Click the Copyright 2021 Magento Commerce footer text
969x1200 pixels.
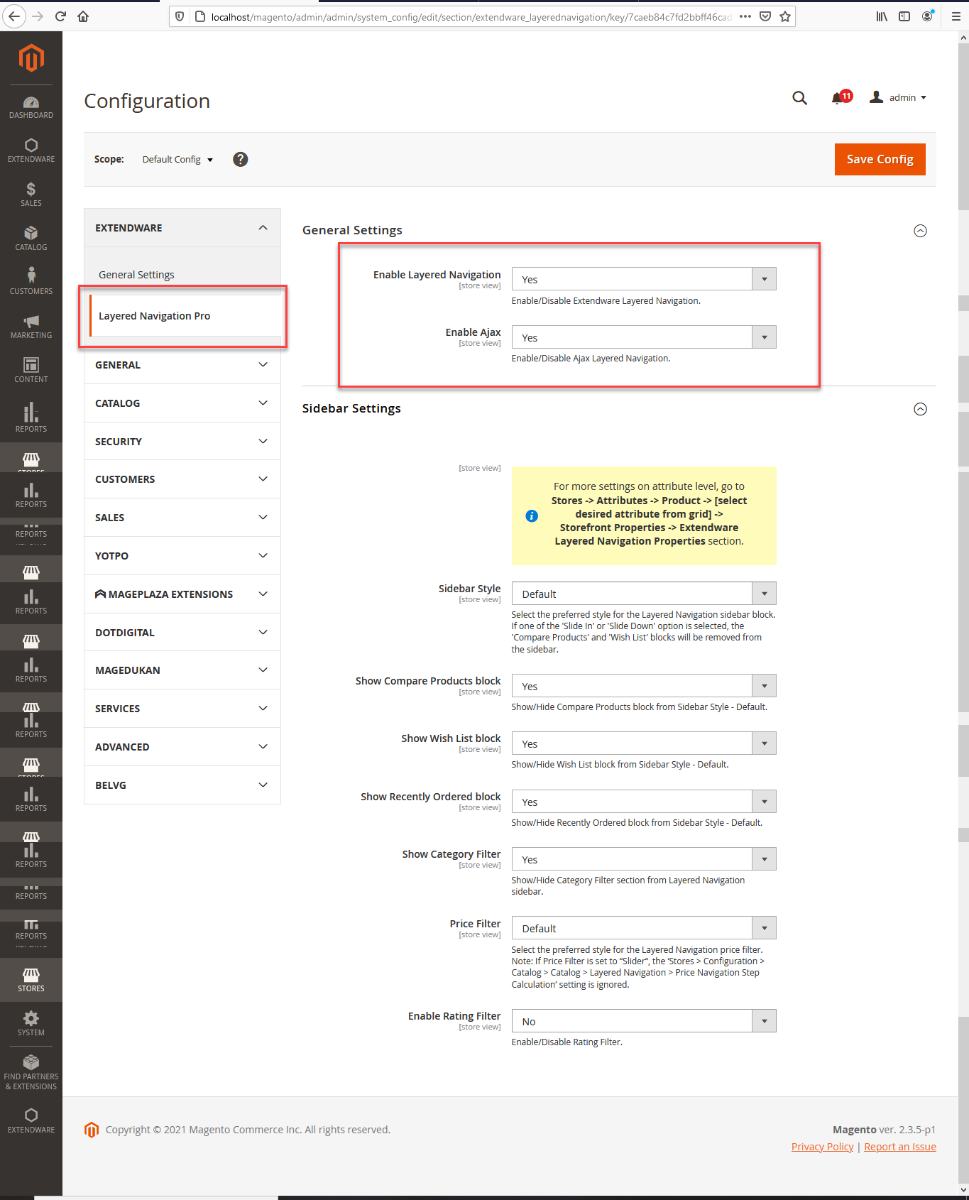248,1130
